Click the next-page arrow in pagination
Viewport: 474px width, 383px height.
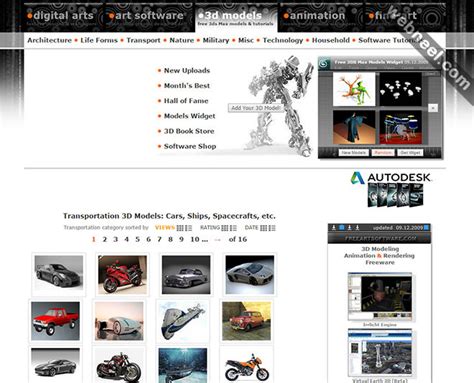[x=218, y=240]
